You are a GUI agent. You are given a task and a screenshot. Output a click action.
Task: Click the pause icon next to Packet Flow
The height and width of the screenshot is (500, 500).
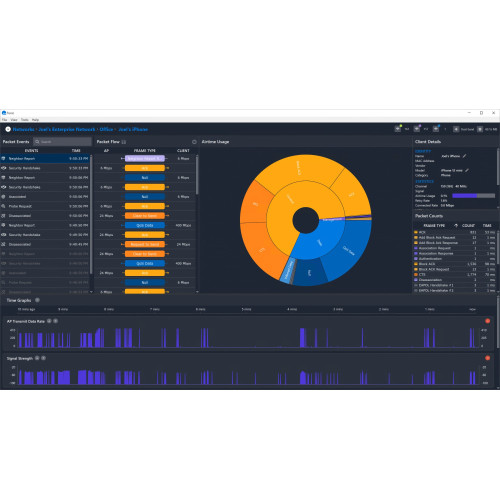pos(124,142)
